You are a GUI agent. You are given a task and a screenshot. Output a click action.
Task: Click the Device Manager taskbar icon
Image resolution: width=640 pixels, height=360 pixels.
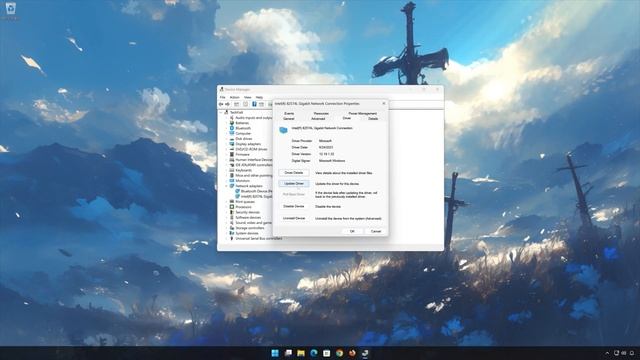pos(365,353)
